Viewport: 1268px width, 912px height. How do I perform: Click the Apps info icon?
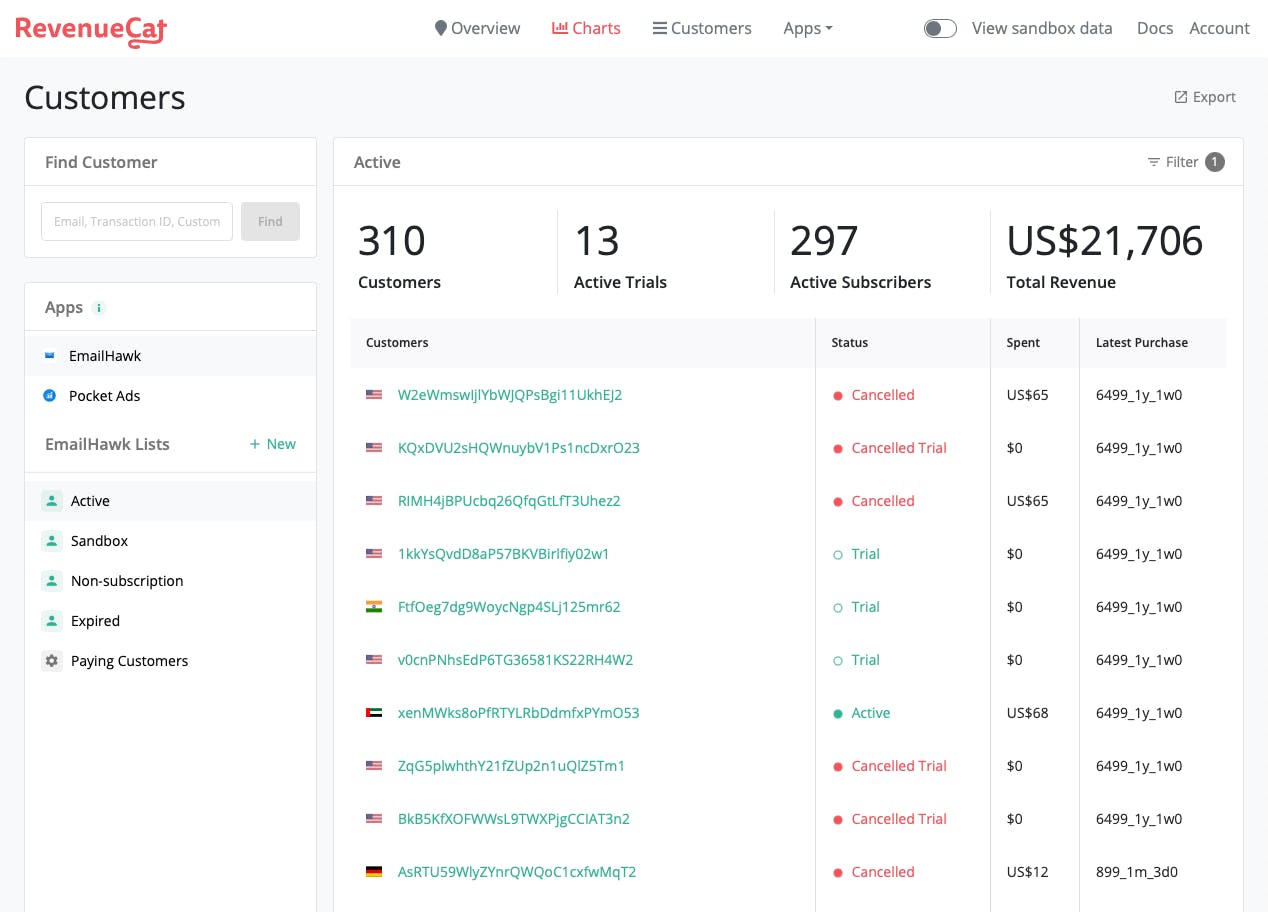[98, 308]
